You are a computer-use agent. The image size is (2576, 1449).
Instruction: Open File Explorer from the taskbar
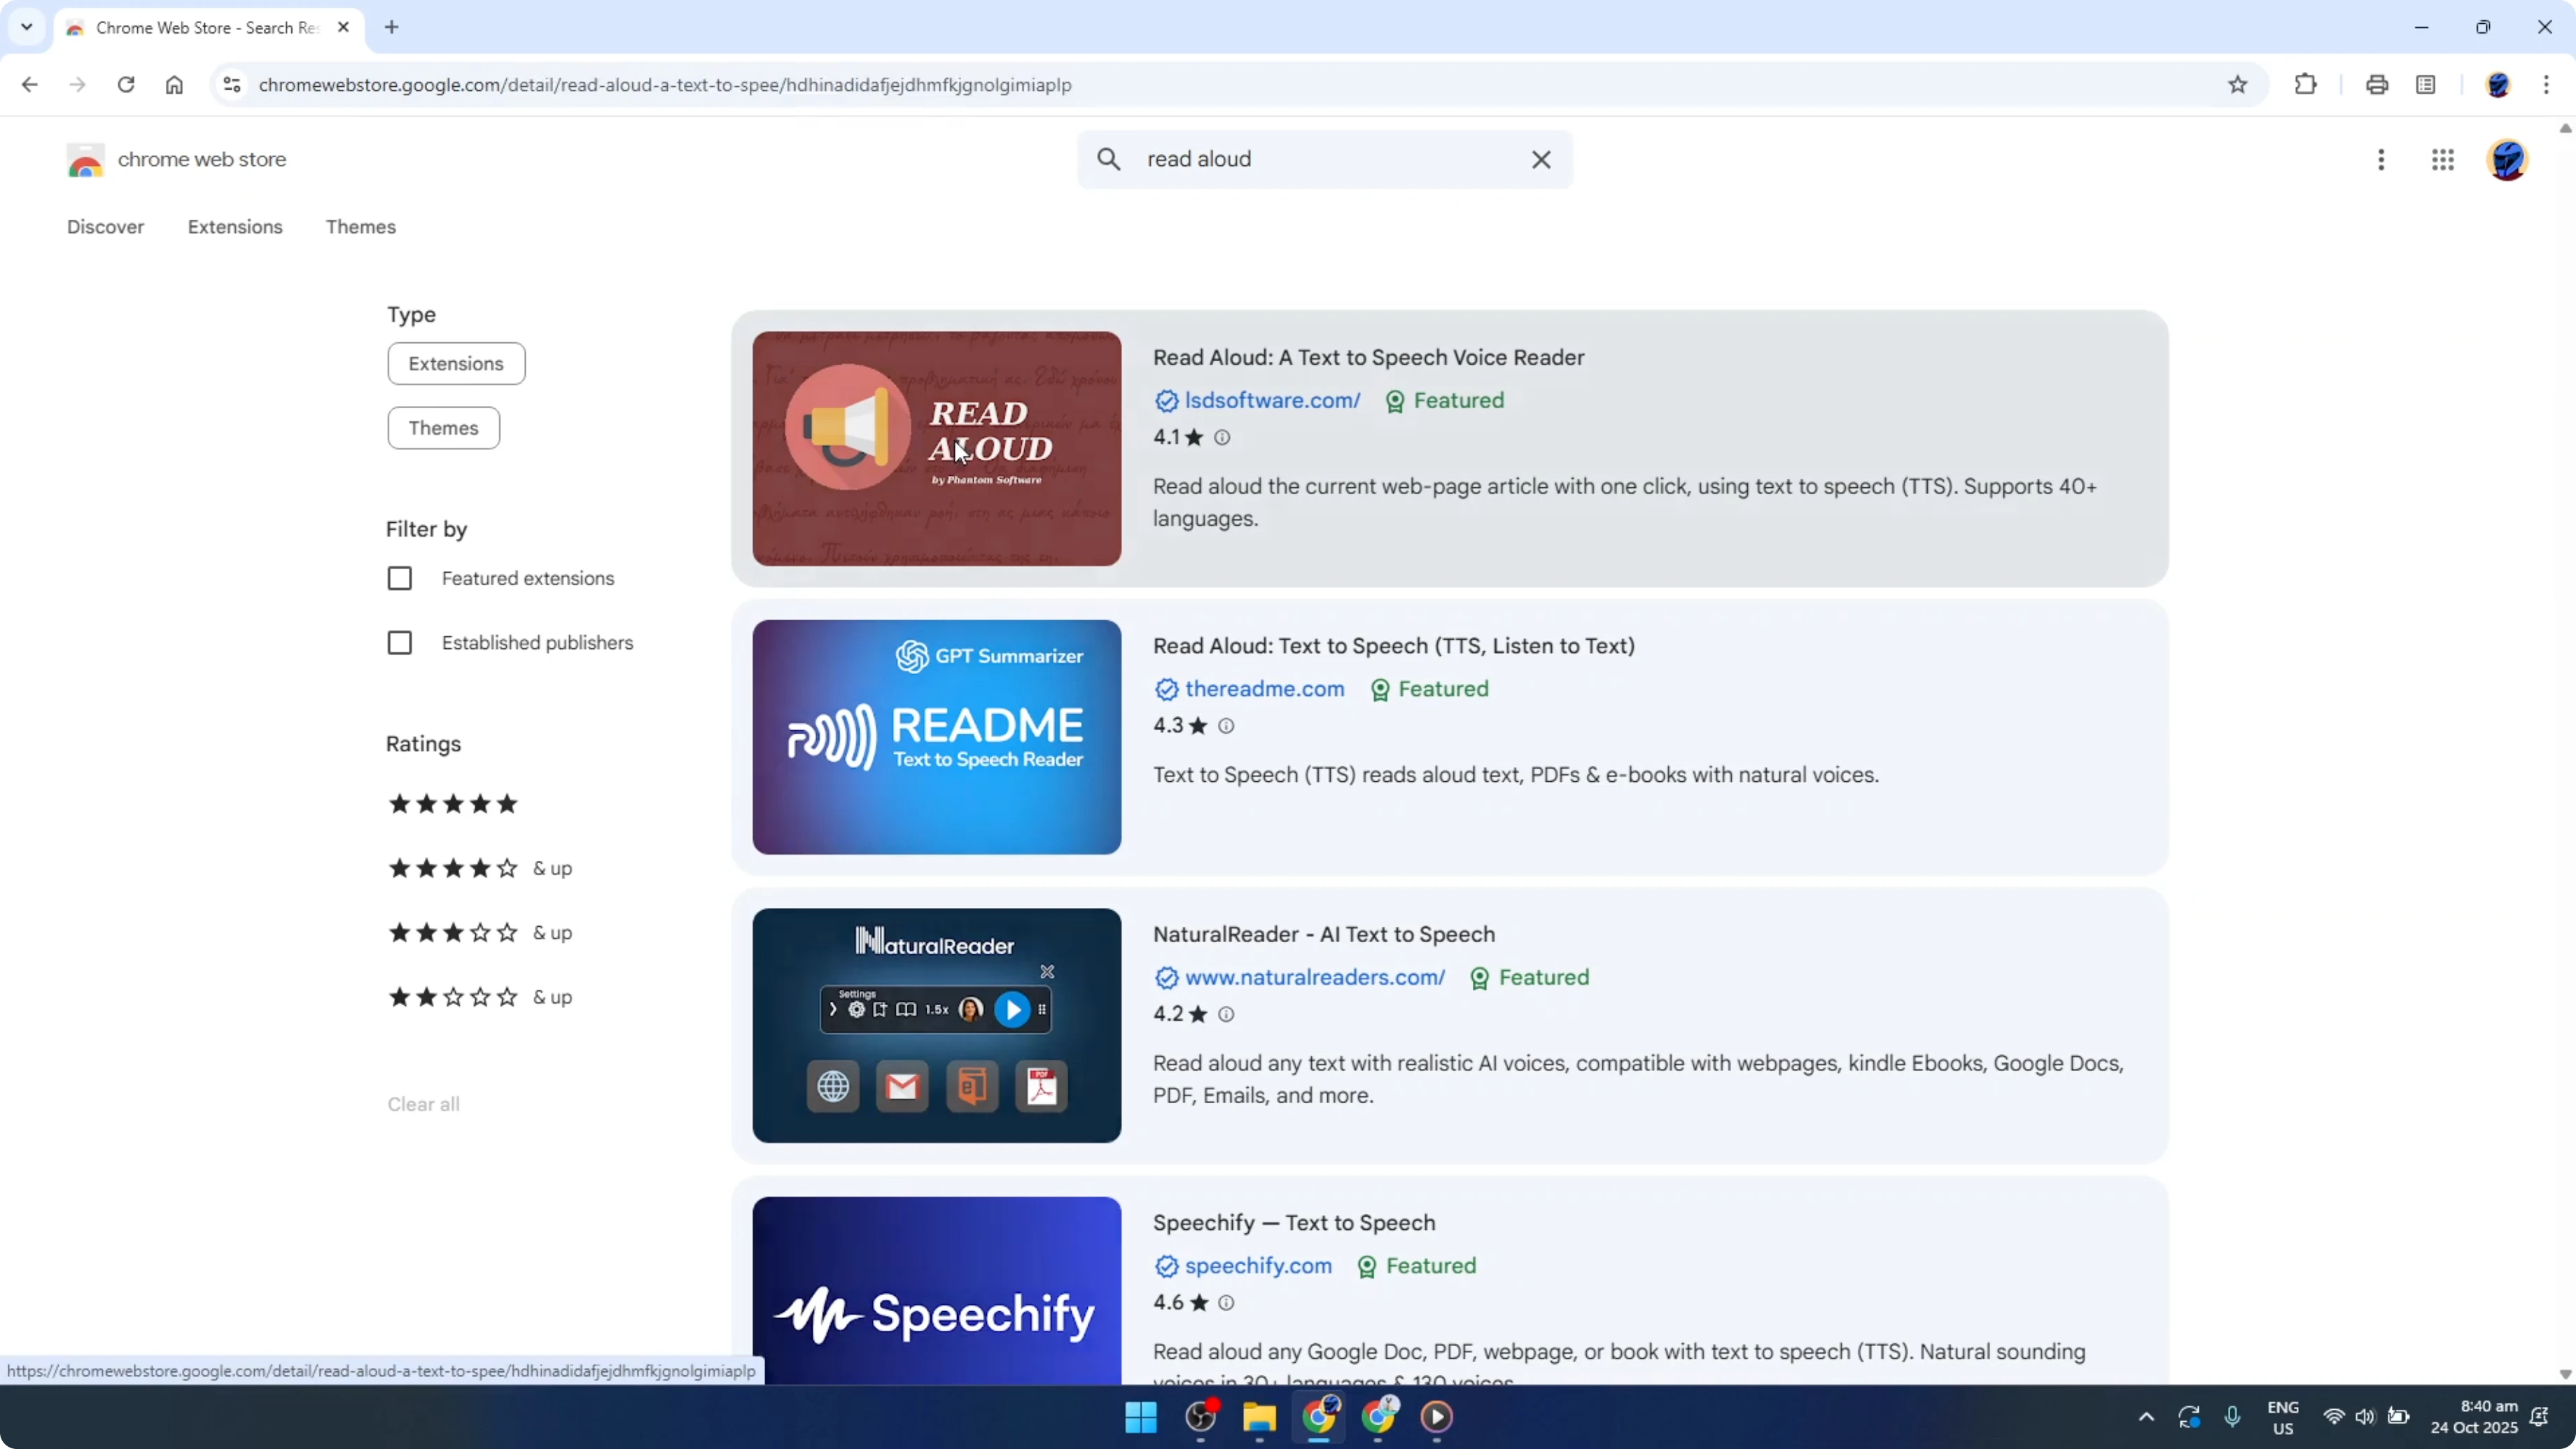coord(1259,1417)
